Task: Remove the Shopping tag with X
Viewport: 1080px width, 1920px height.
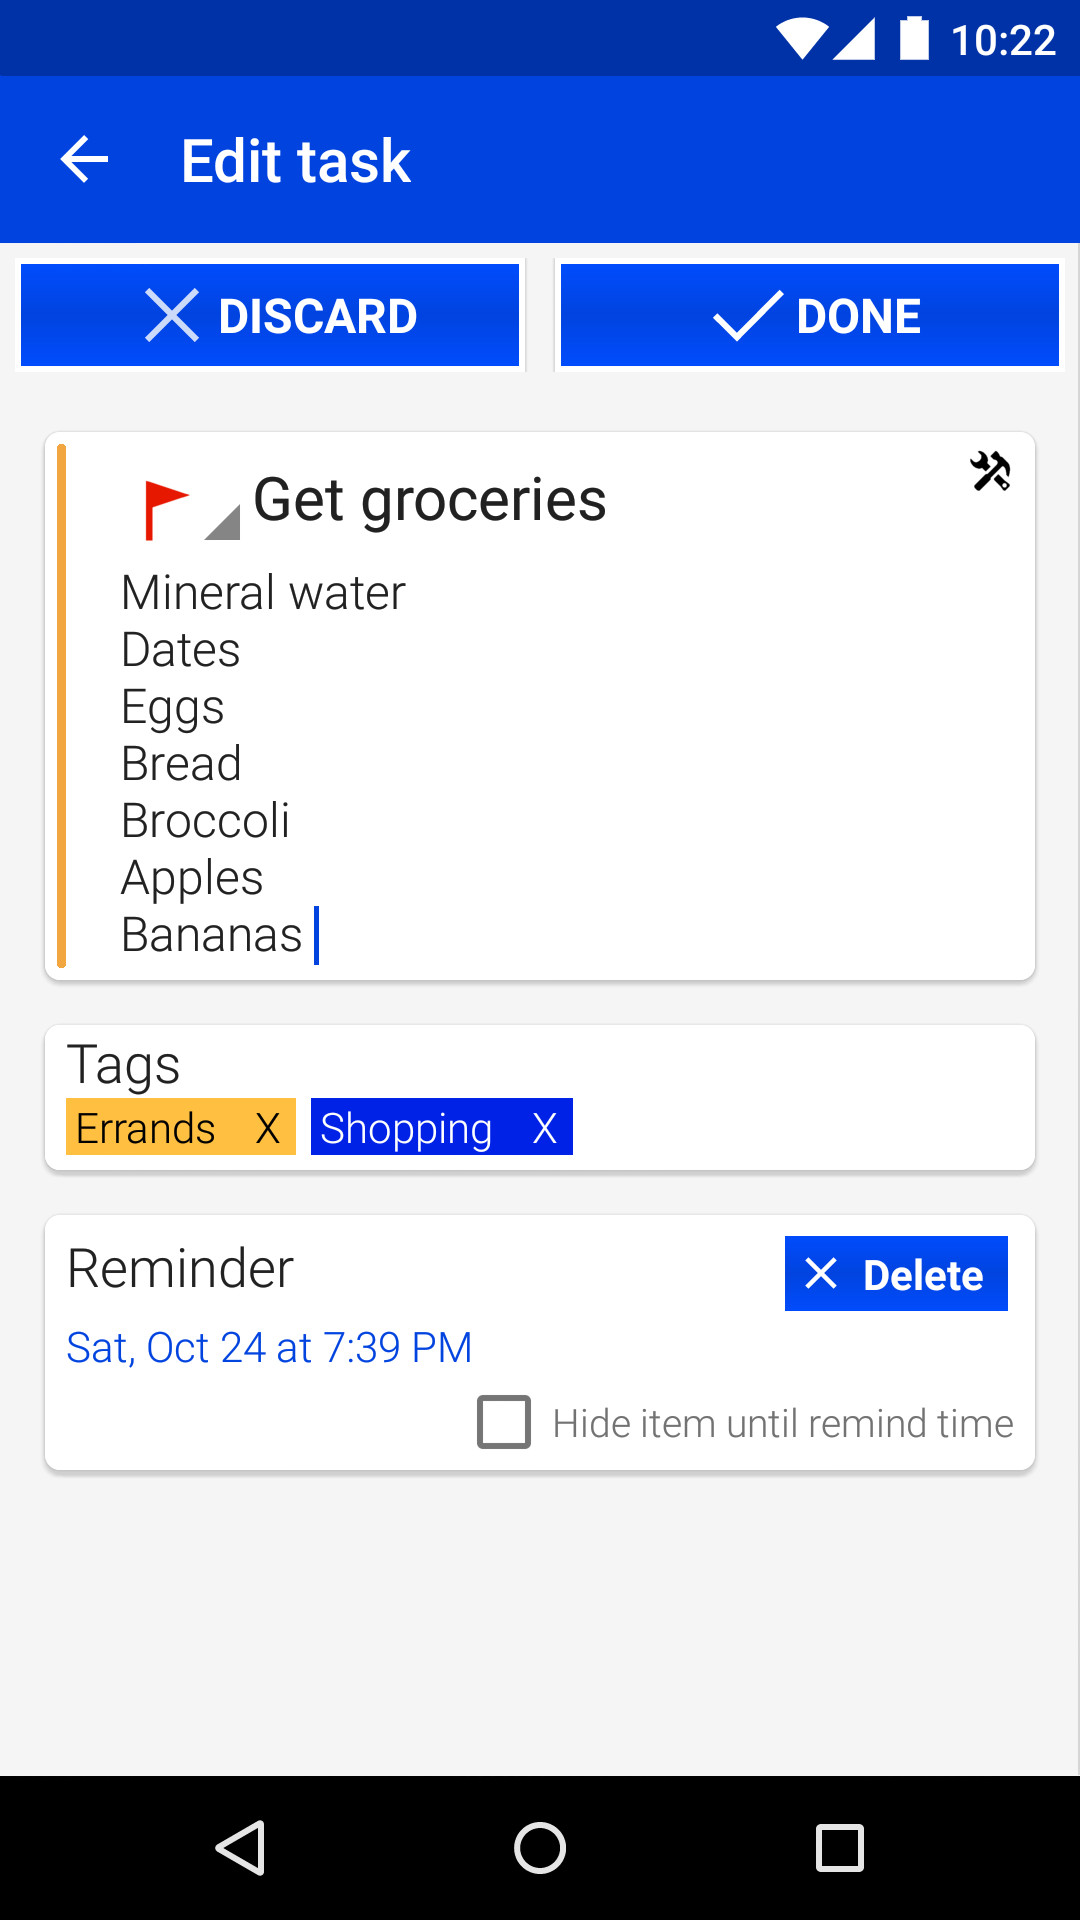Action: pyautogui.click(x=544, y=1128)
